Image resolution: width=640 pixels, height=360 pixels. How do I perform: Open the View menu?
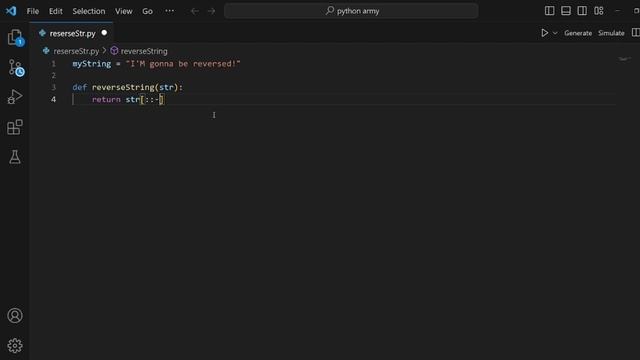(x=123, y=11)
